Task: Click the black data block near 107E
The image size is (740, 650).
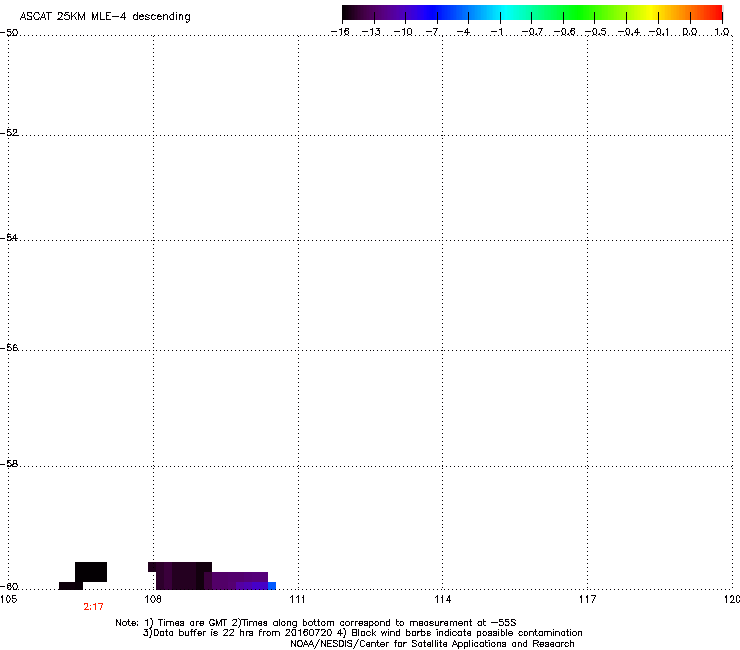Action: tap(91, 572)
